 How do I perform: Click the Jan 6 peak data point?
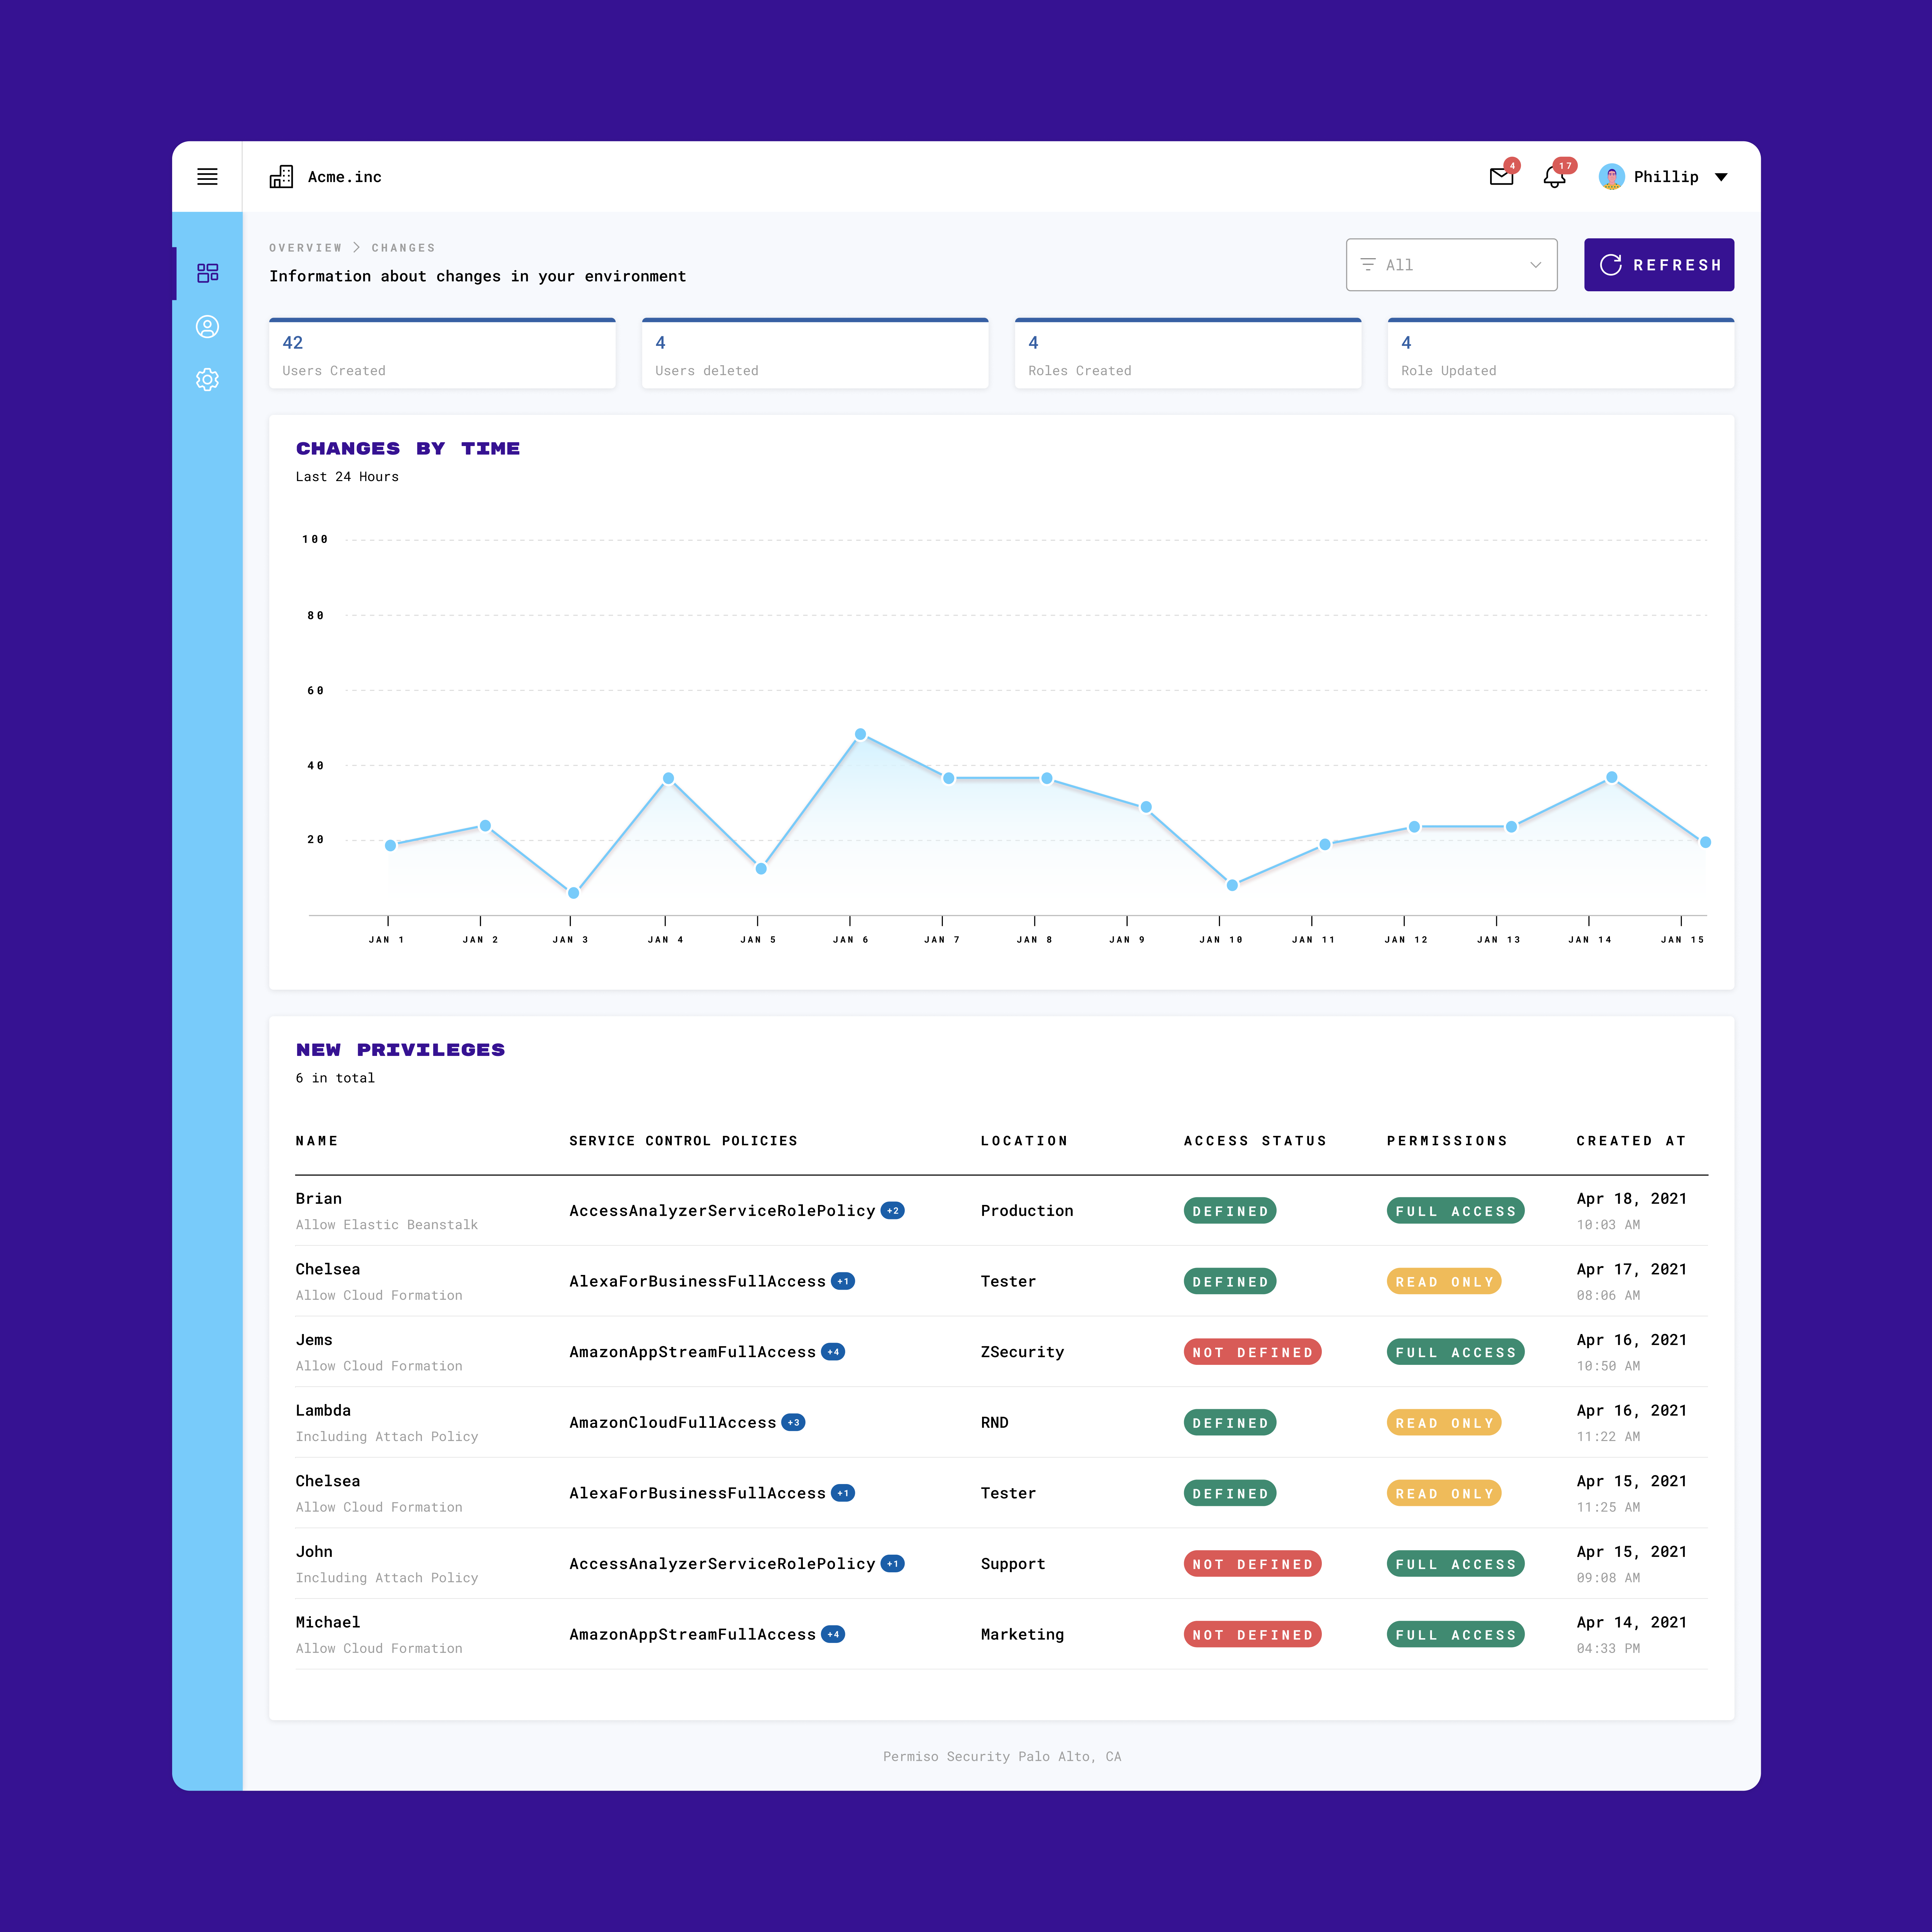tap(860, 734)
